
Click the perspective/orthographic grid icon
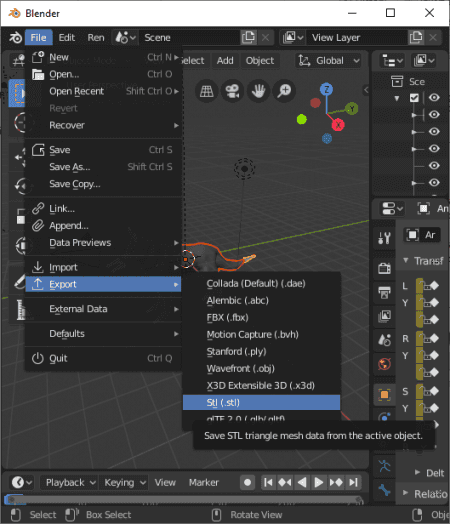click(x=206, y=91)
